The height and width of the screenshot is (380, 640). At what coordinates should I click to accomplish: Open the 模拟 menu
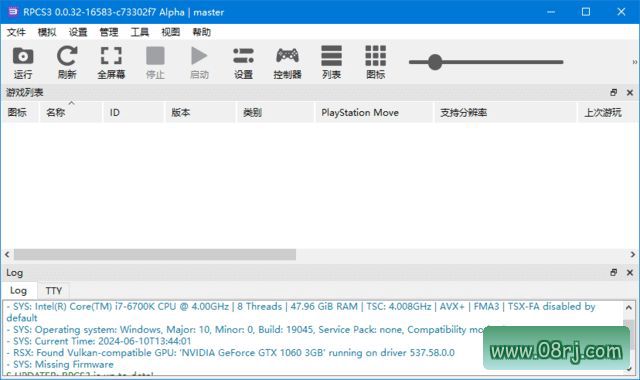(x=47, y=32)
